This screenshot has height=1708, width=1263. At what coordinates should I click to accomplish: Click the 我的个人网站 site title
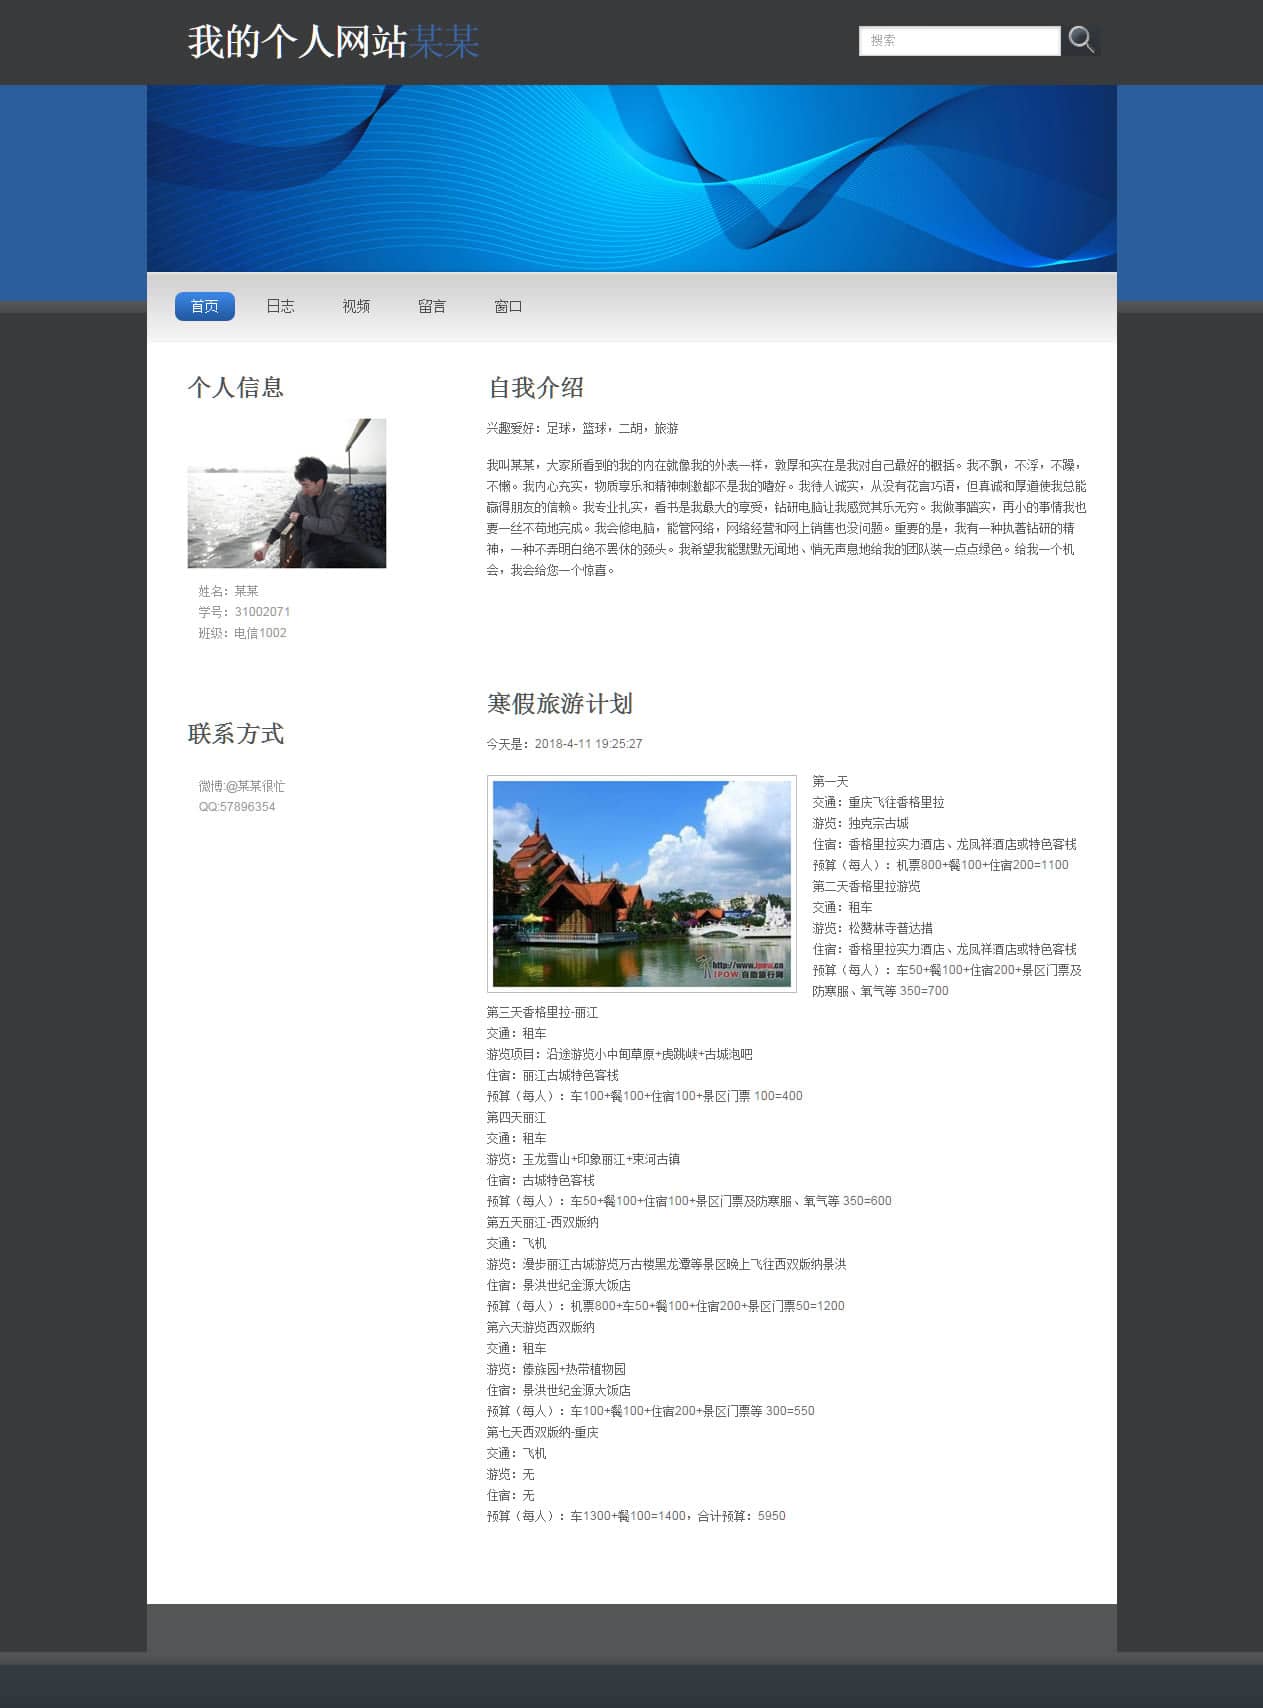click(297, 42)
